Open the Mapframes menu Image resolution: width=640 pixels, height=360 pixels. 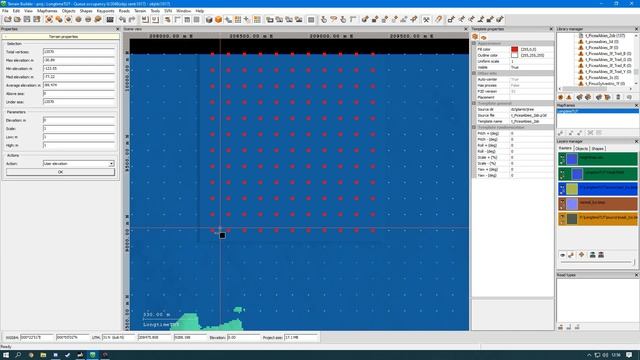tap(47, 11)
